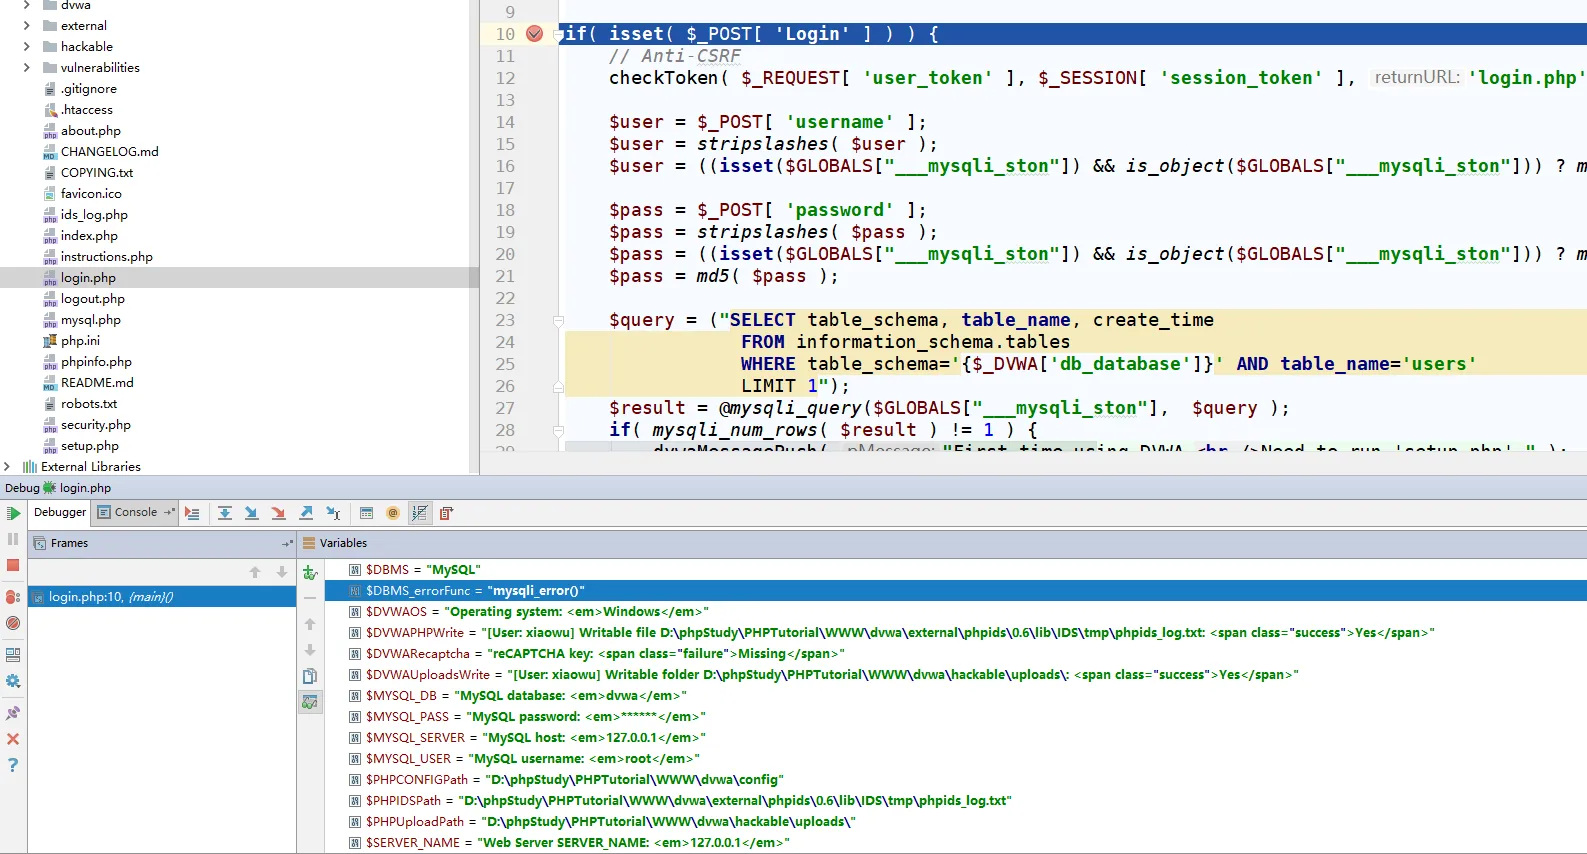Image resolution: width=1587 pixels, height=854 pixels.
Task: Expand External Libraries node
Action: (x=7, y=467)
